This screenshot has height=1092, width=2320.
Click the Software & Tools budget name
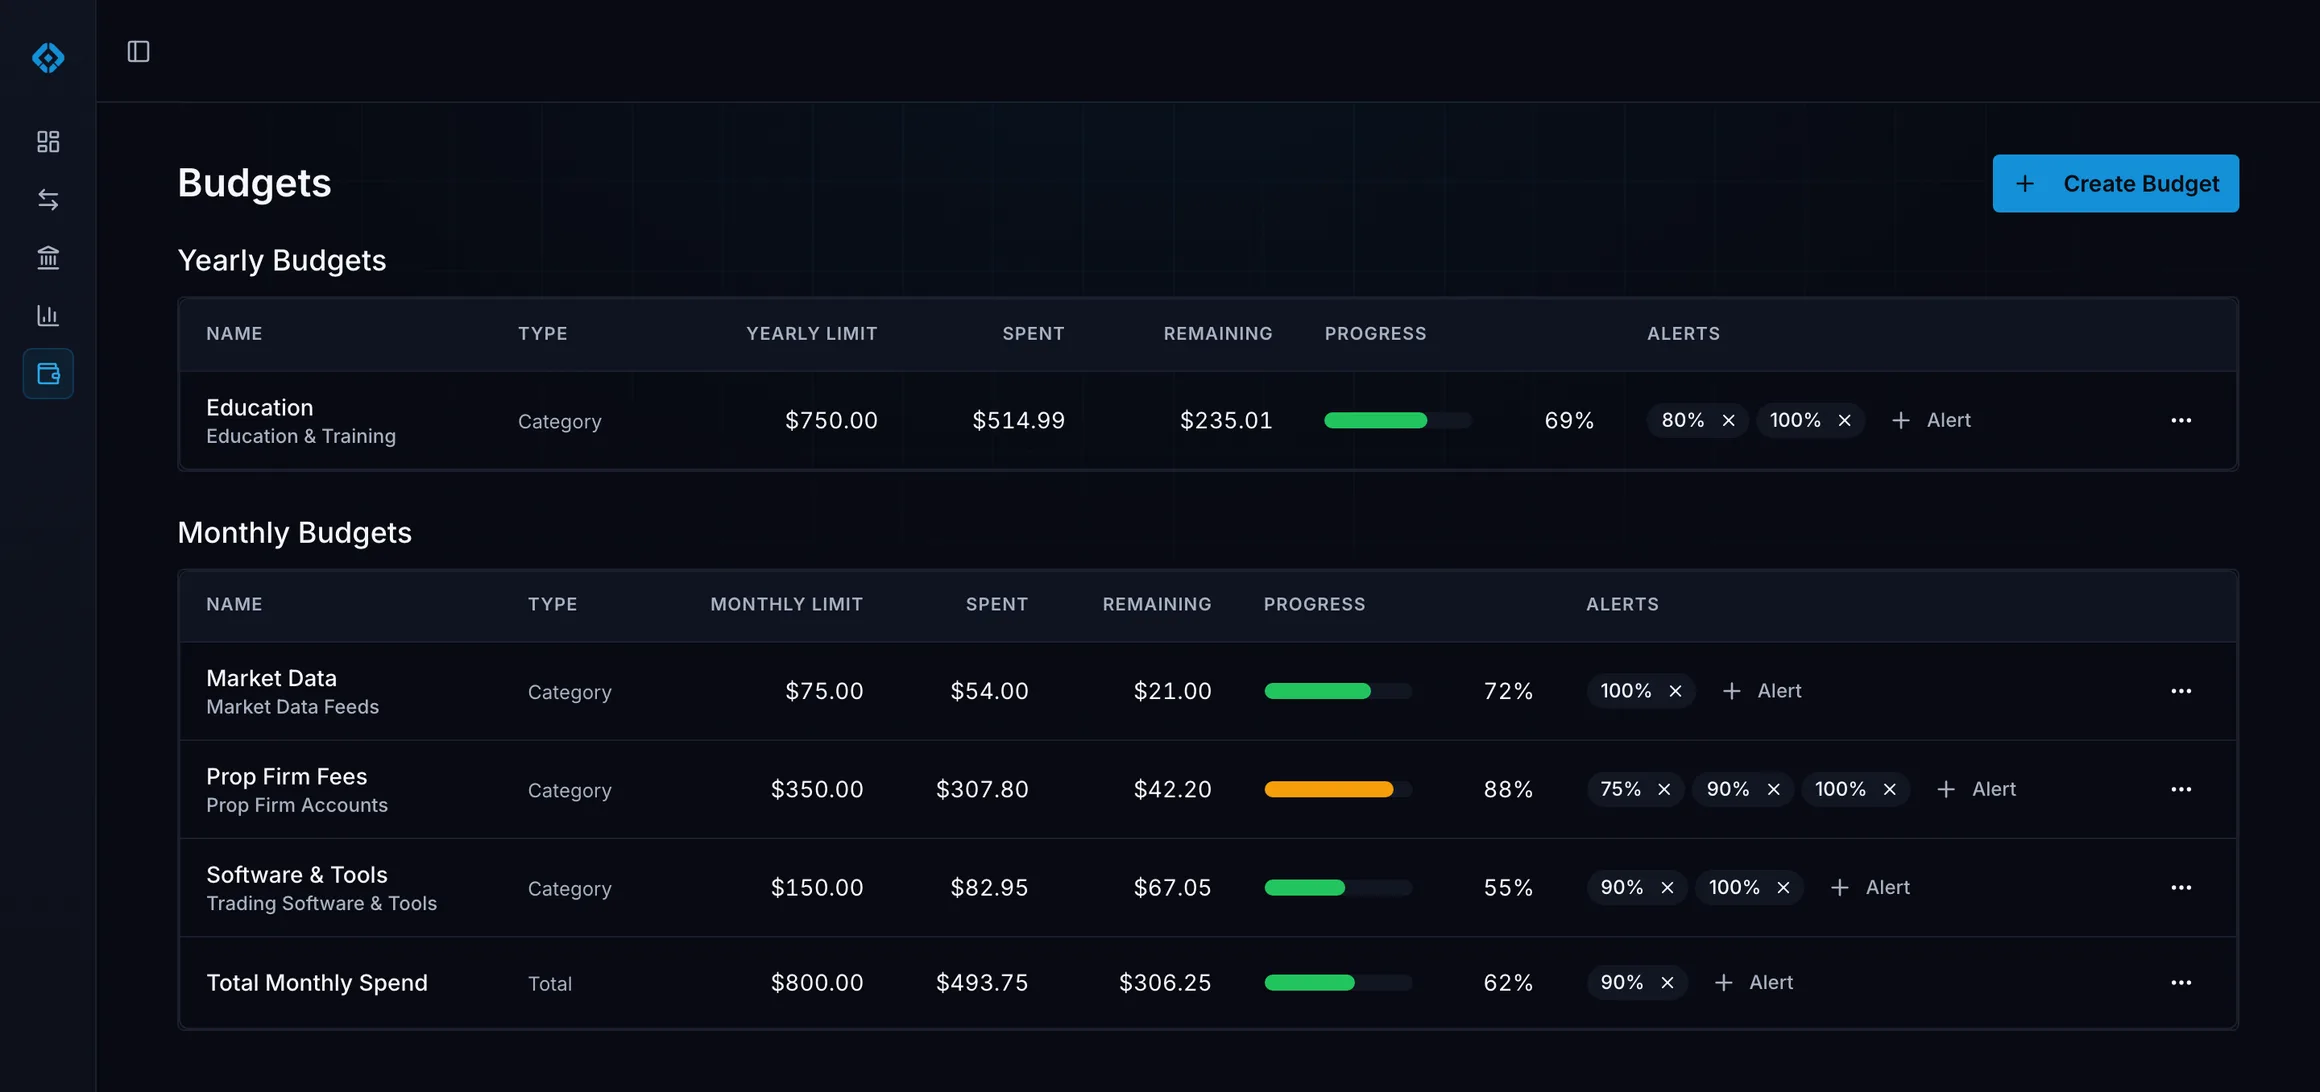296,874
